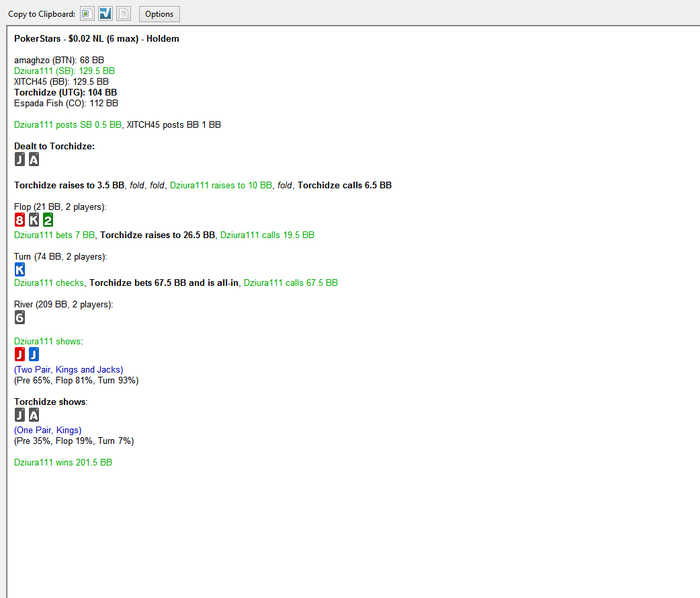Click 'Turn (74 BB, 2 players):' label
Image resolution: width=700 pixels, height=598 pixels.
pos(60,257)
